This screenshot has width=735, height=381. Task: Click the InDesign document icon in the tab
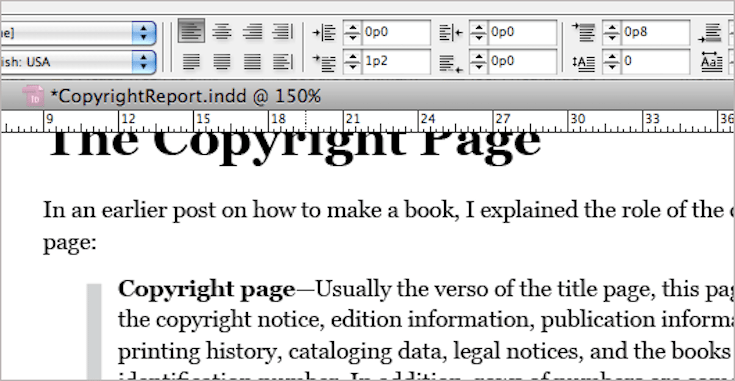[x=33, y=96]
